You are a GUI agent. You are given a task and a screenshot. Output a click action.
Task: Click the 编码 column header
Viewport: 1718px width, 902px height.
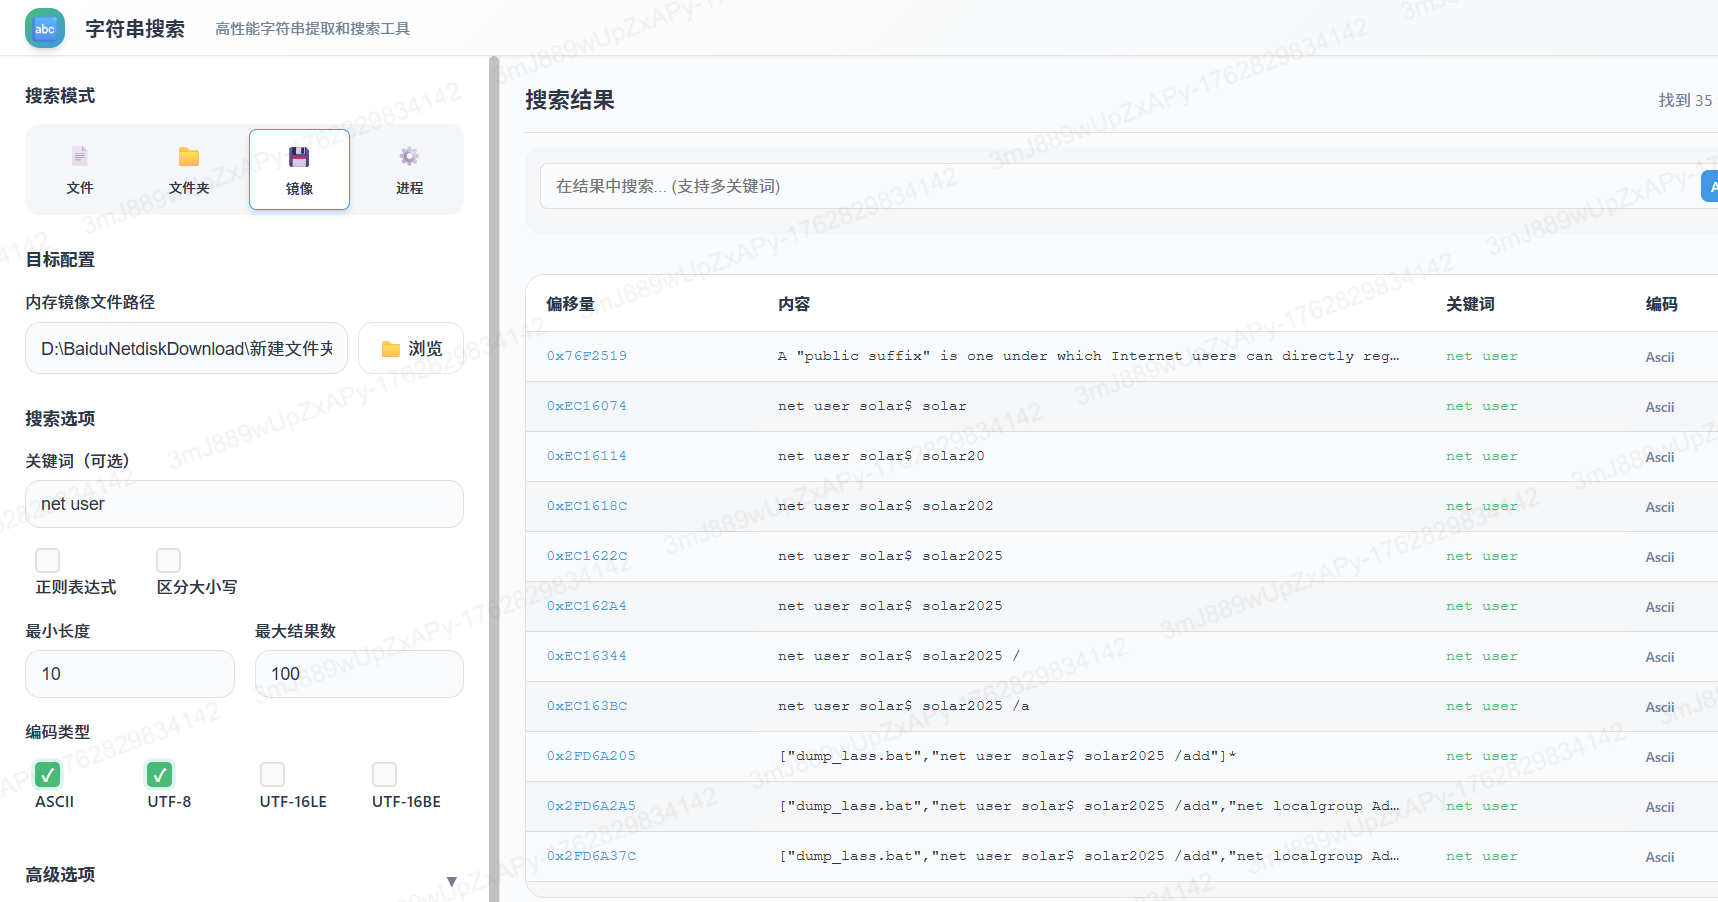(1662, 304)
